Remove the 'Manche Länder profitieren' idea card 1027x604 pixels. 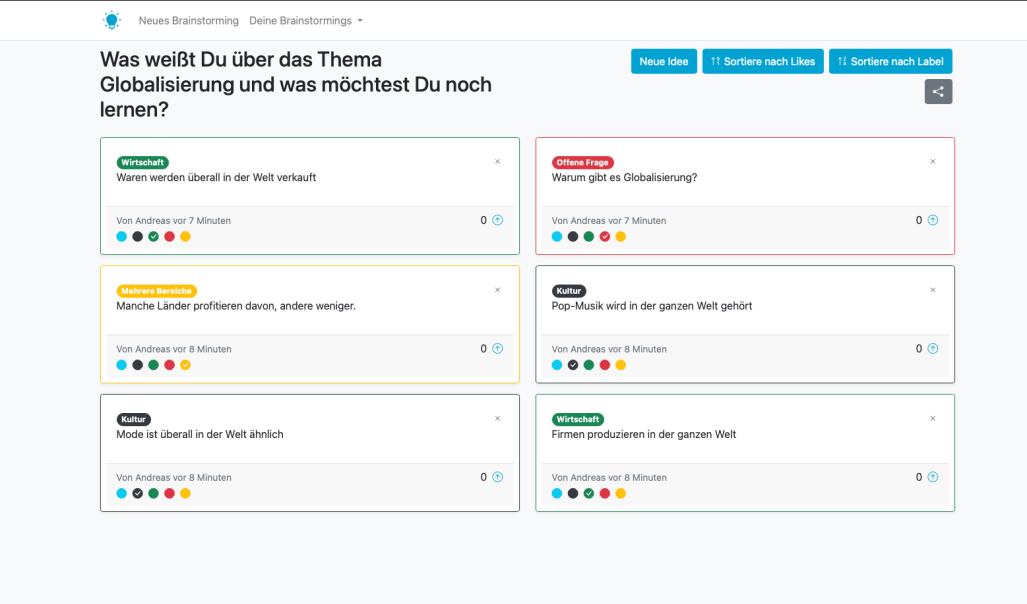[497, 290]
